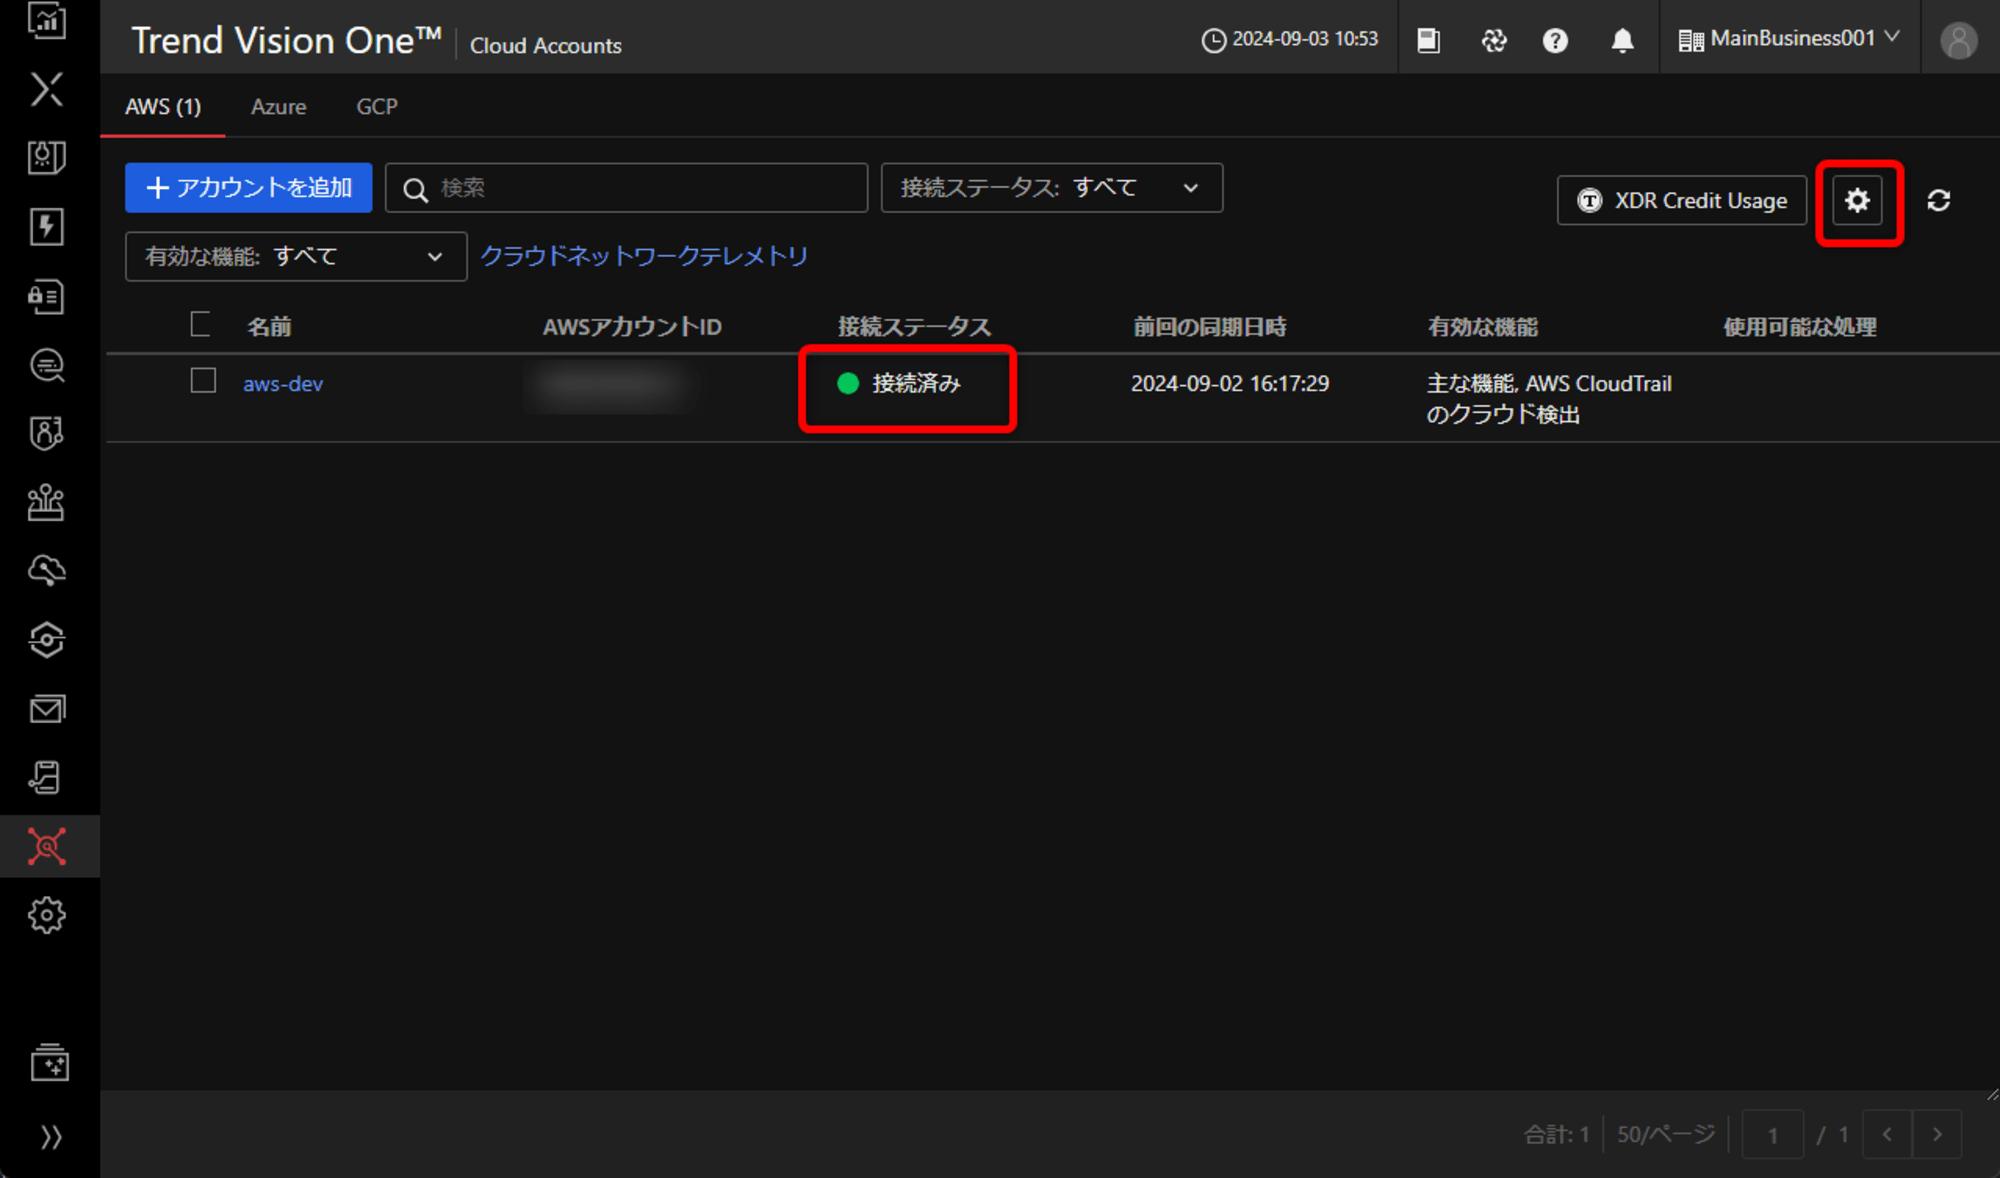Click the 有効な機能 column header
Viewport: 2000px width, 1178px height.
click(x=1483, y=326)
